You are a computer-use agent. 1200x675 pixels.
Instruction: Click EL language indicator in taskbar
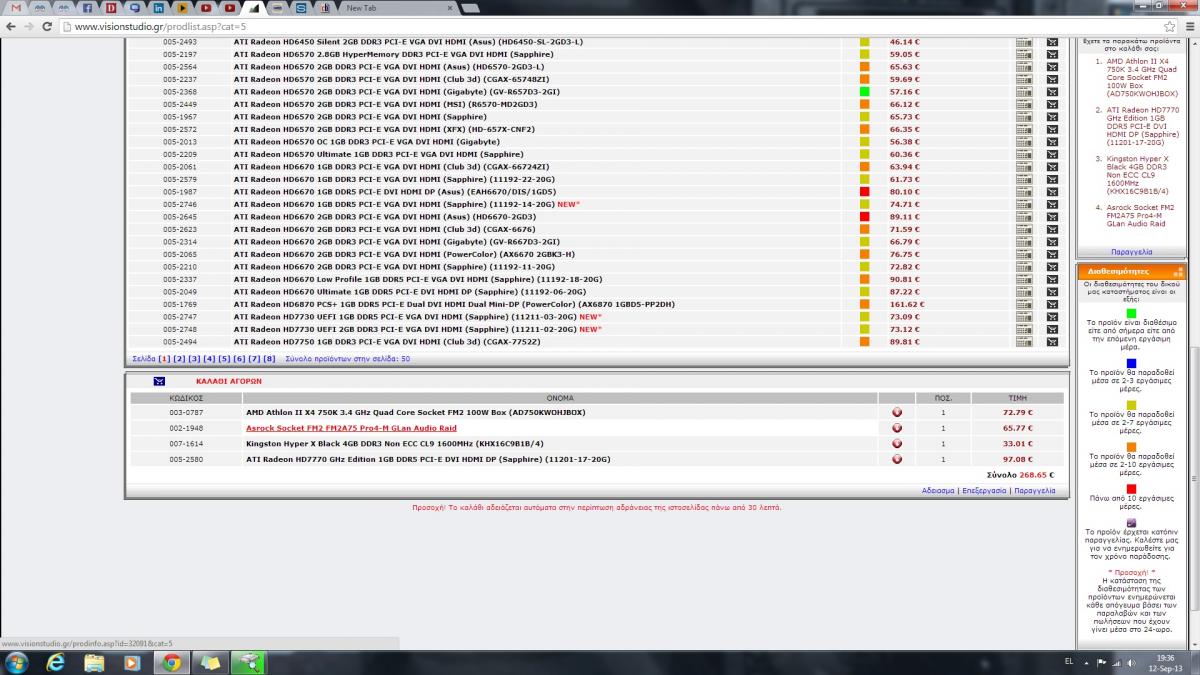[x=1069, y=662]
